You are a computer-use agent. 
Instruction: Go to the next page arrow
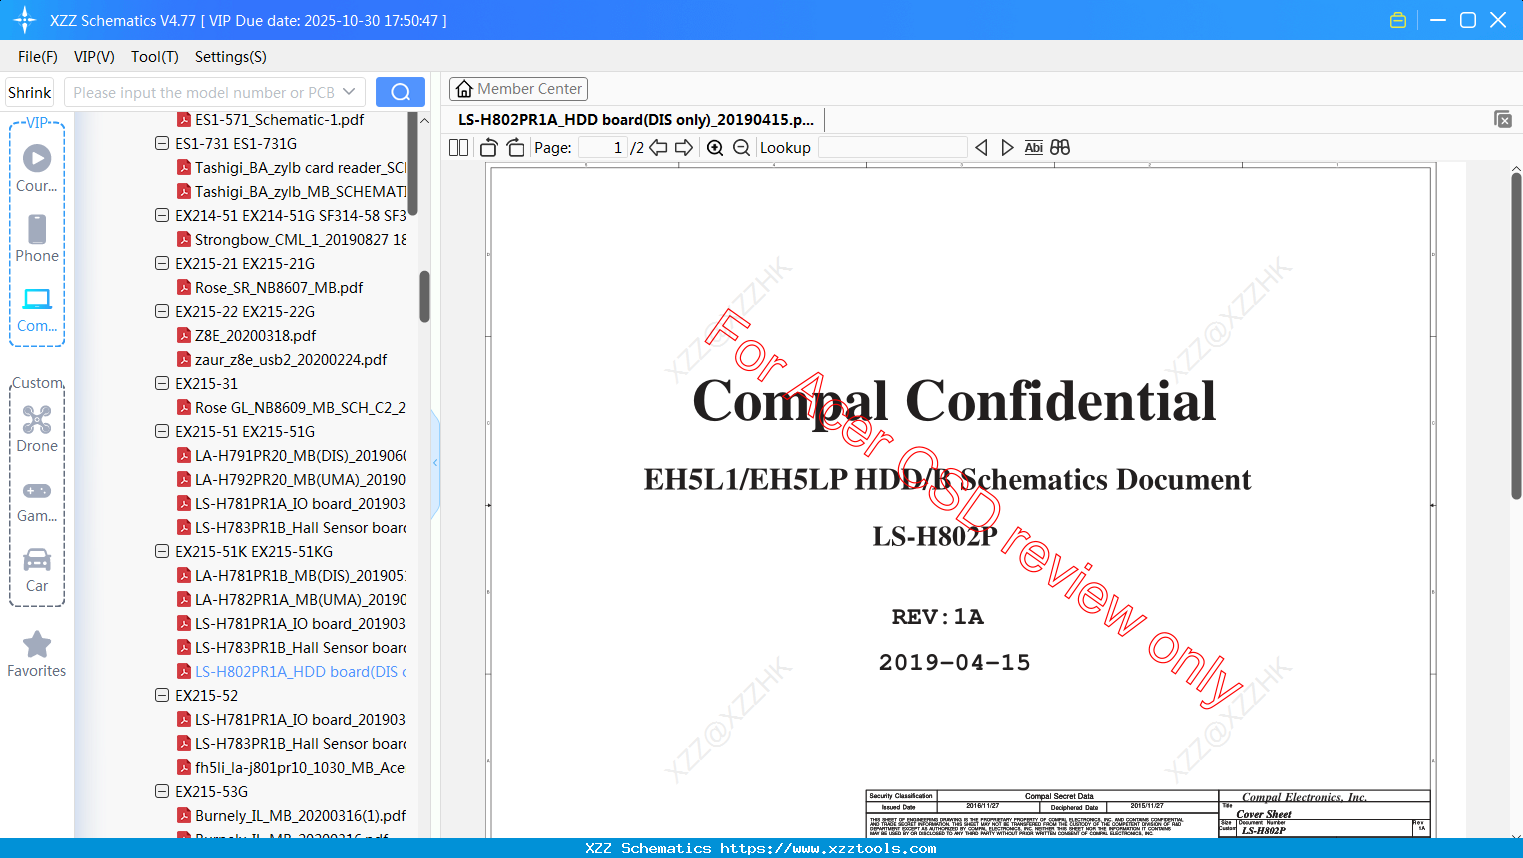tap(684, 148)
